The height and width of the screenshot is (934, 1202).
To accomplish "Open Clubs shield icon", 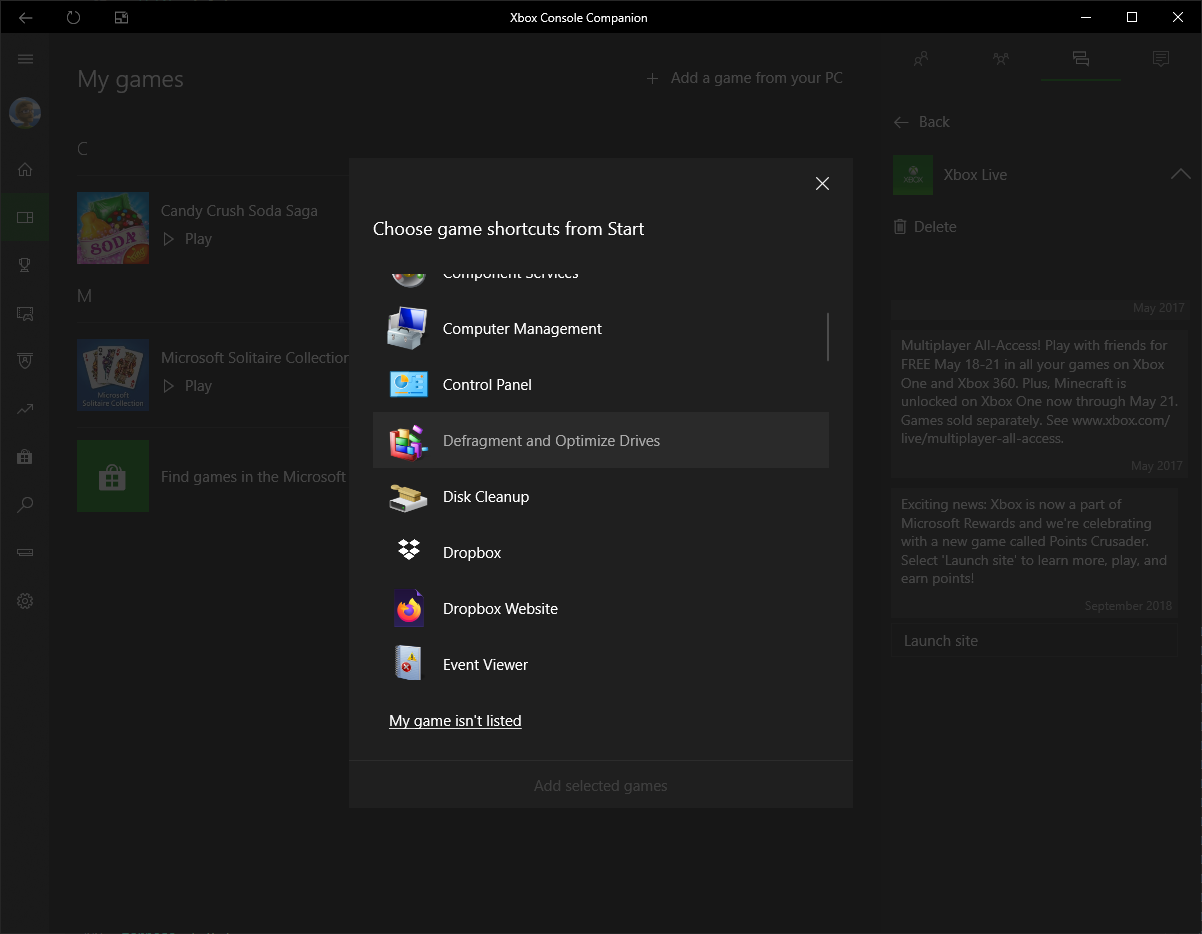I will click(x=26, y=361).
